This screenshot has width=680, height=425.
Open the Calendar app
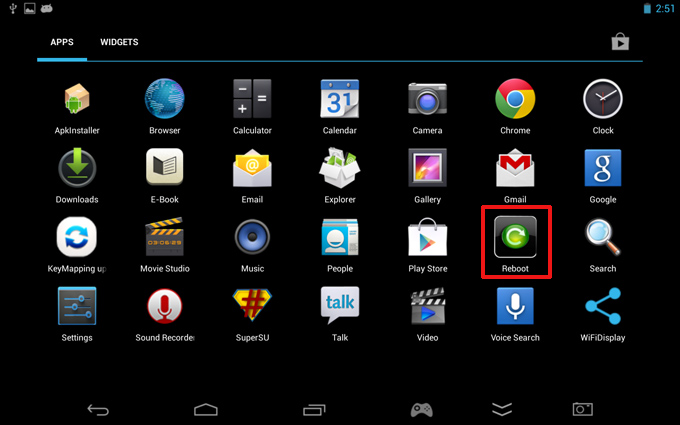(340, 99)
